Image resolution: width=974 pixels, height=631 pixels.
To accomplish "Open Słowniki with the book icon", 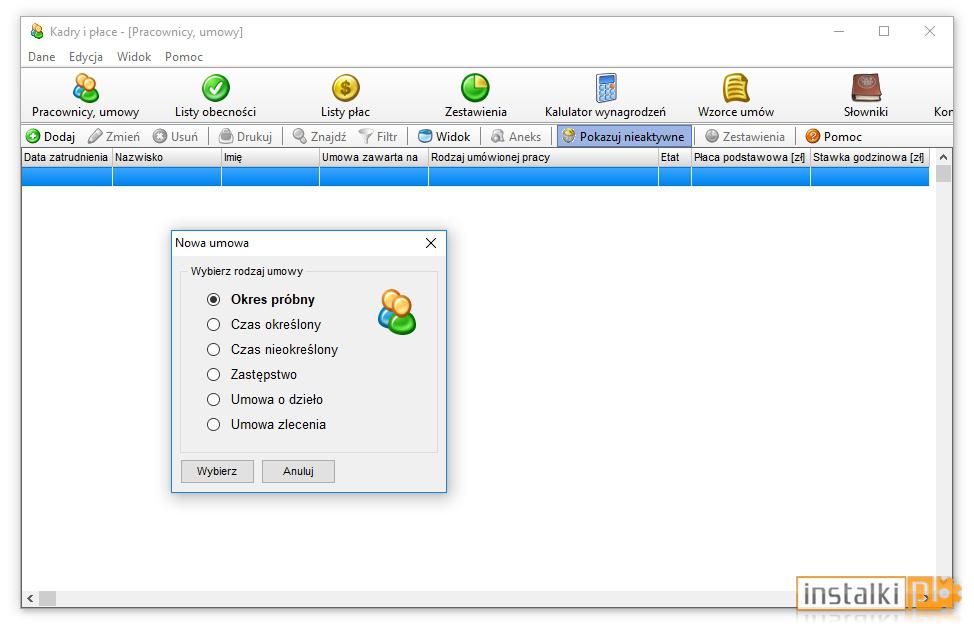I will point(866,88).
